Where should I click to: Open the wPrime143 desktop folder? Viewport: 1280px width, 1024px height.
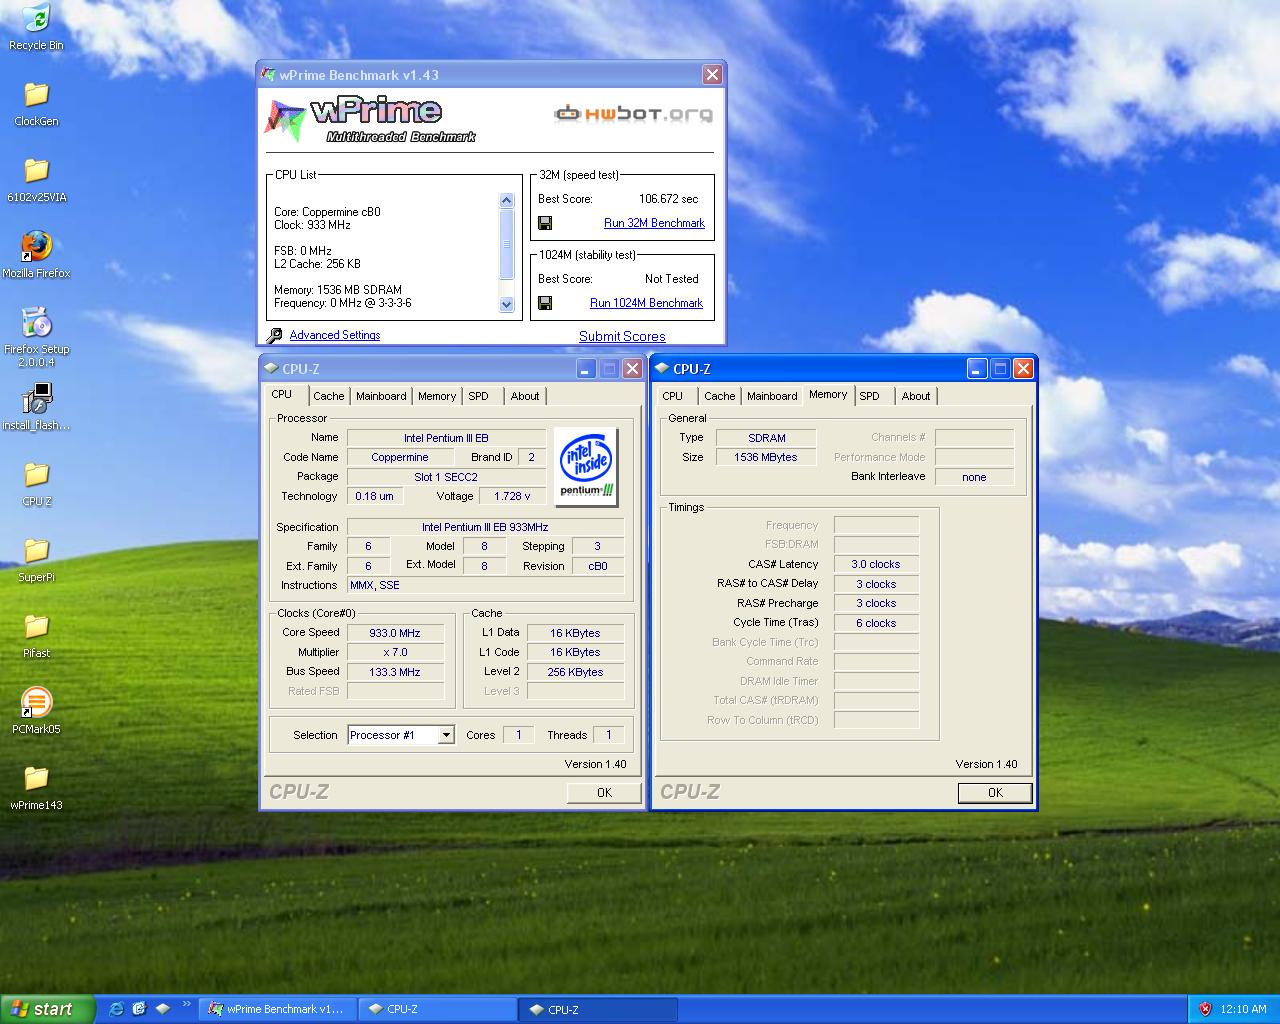(x=36, y=788)
